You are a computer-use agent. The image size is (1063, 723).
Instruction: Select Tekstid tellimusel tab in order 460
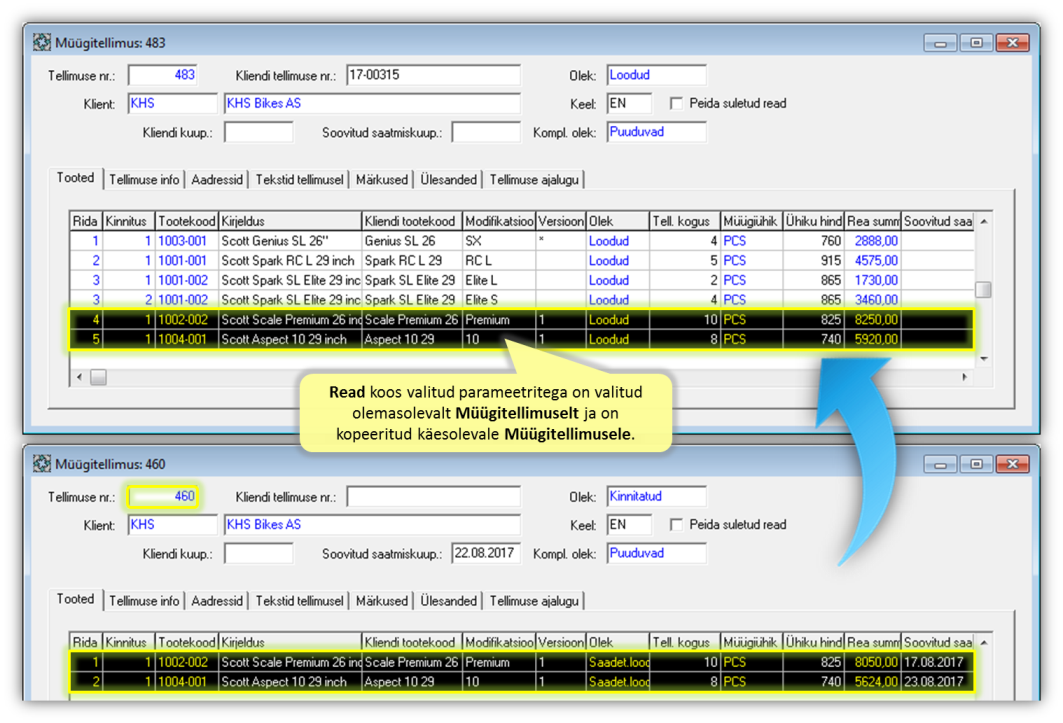tap(299, 601)
